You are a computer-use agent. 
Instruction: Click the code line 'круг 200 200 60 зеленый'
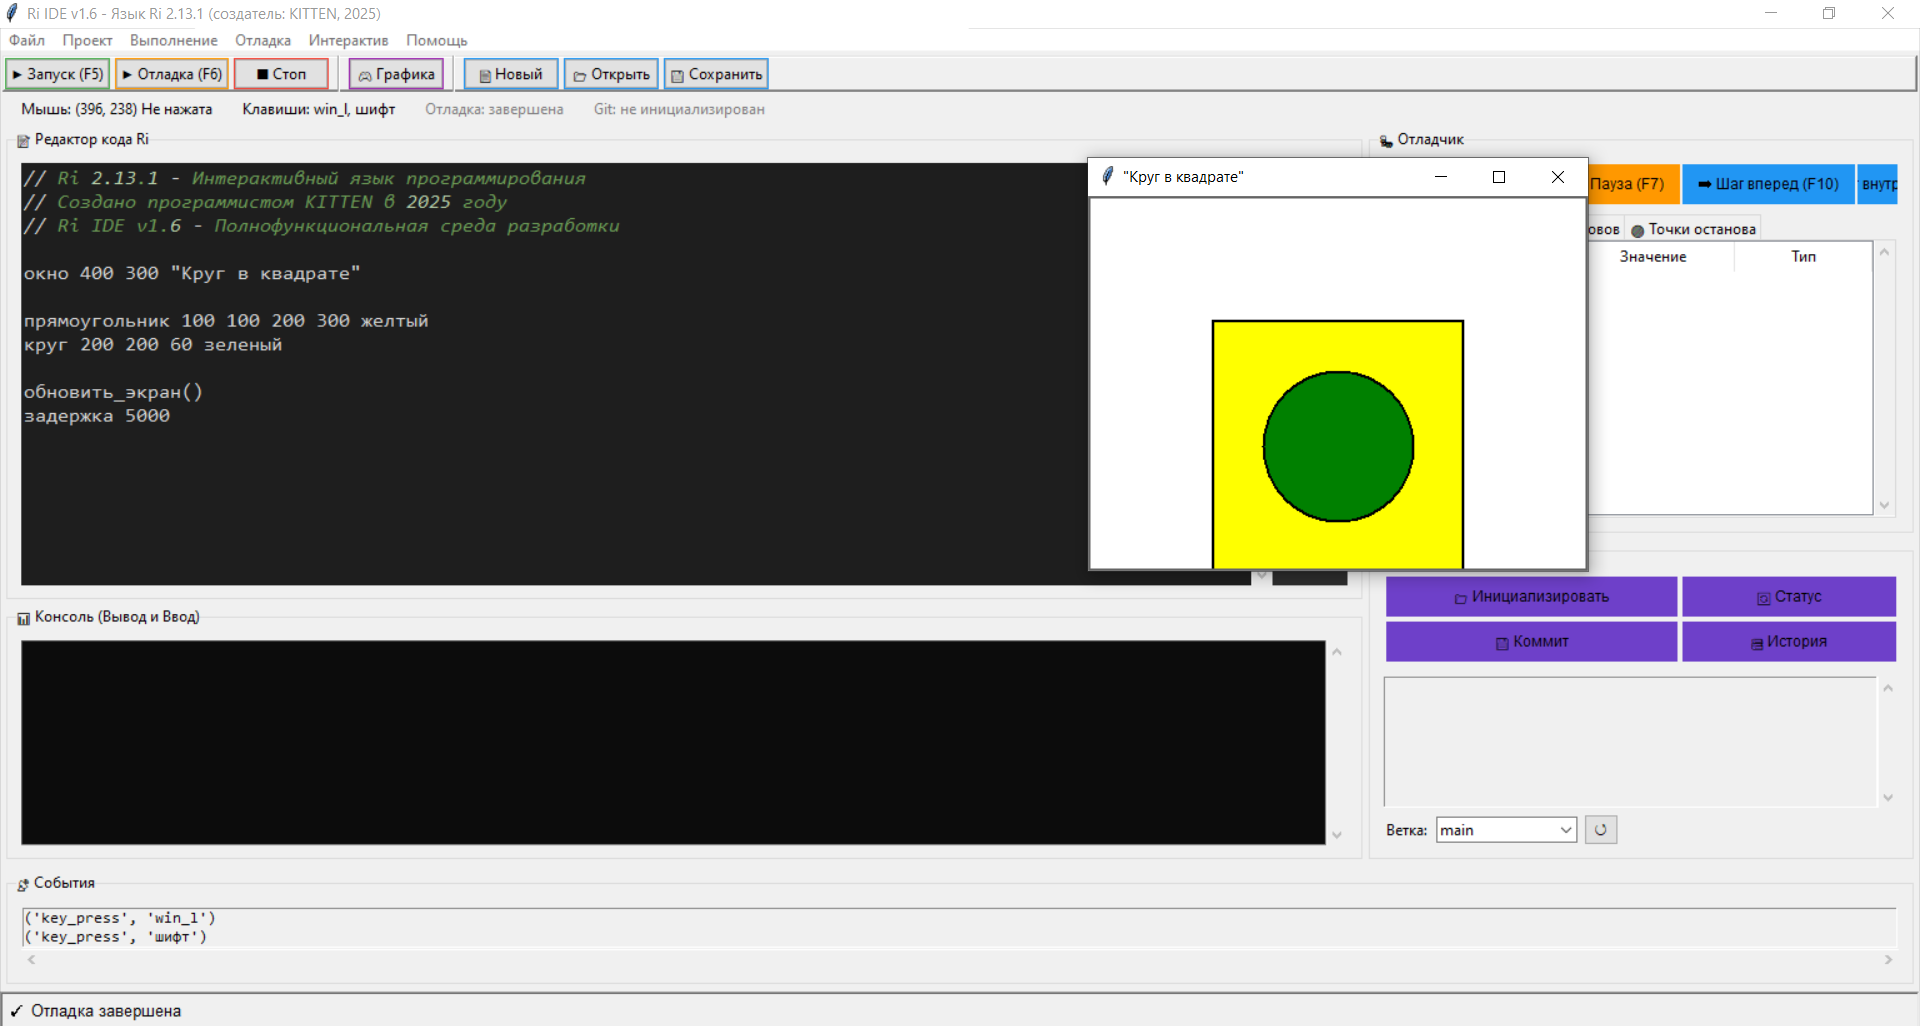(153, 345)
